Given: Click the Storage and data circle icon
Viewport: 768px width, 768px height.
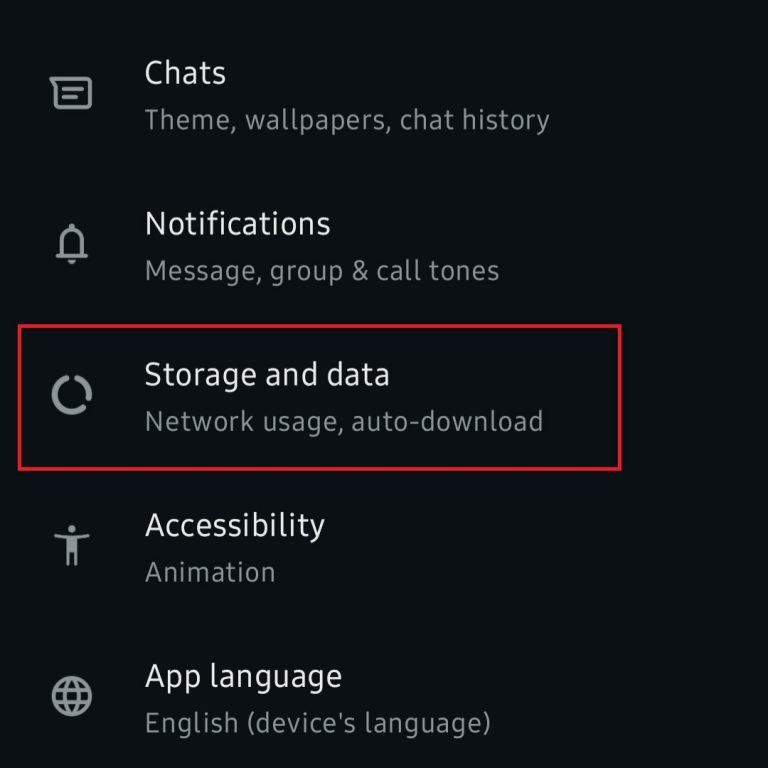Looking at the screenshot, I should (x=72, y=395).
